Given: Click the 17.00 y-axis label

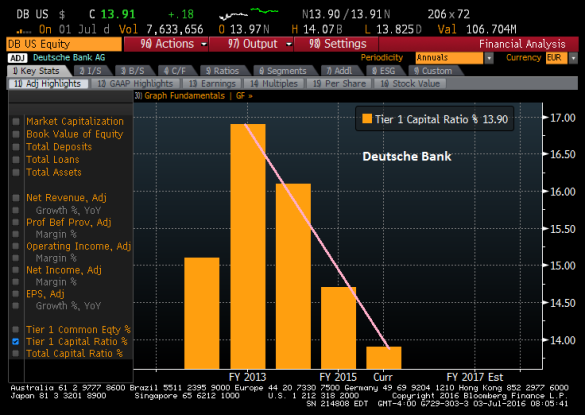Looking at the screenshot, I should point(563,118).
